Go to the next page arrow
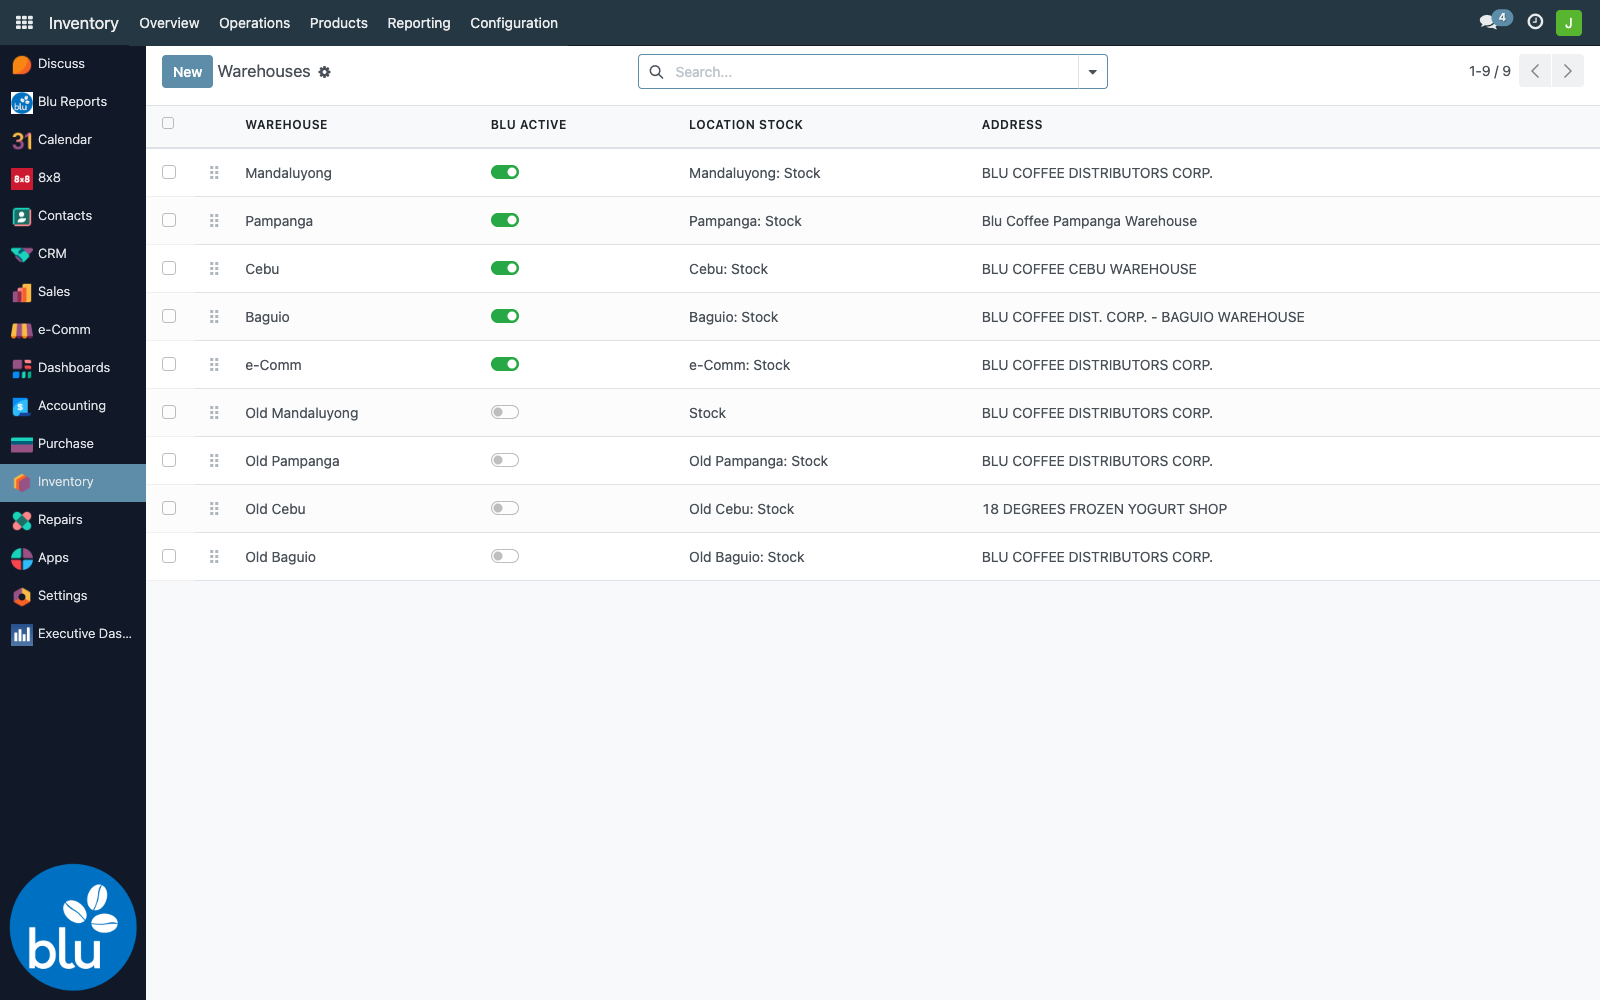The height and width of the screenshot is (1000, 1600). (1568, 71)
